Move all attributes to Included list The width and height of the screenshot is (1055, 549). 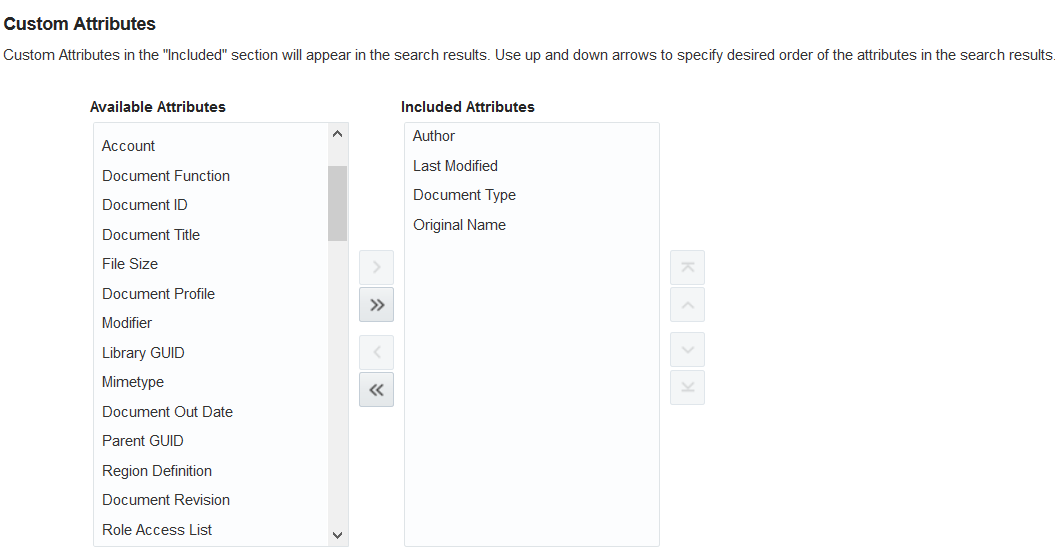pos(376,305)
